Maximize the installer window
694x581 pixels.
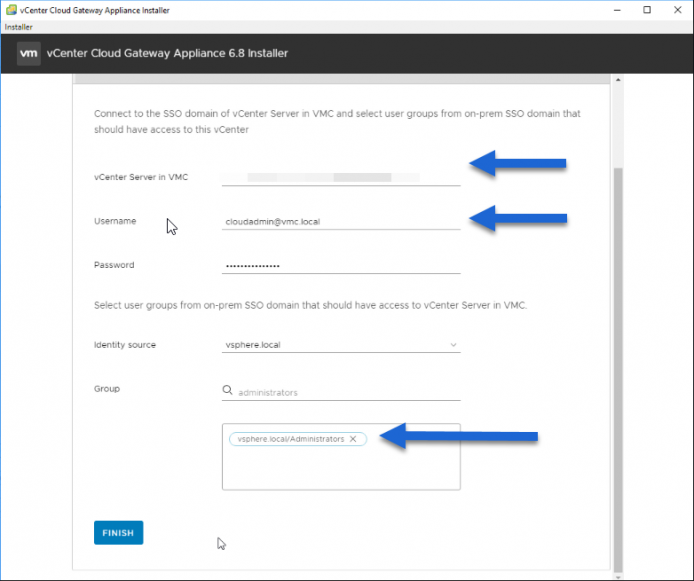[647, 10]
